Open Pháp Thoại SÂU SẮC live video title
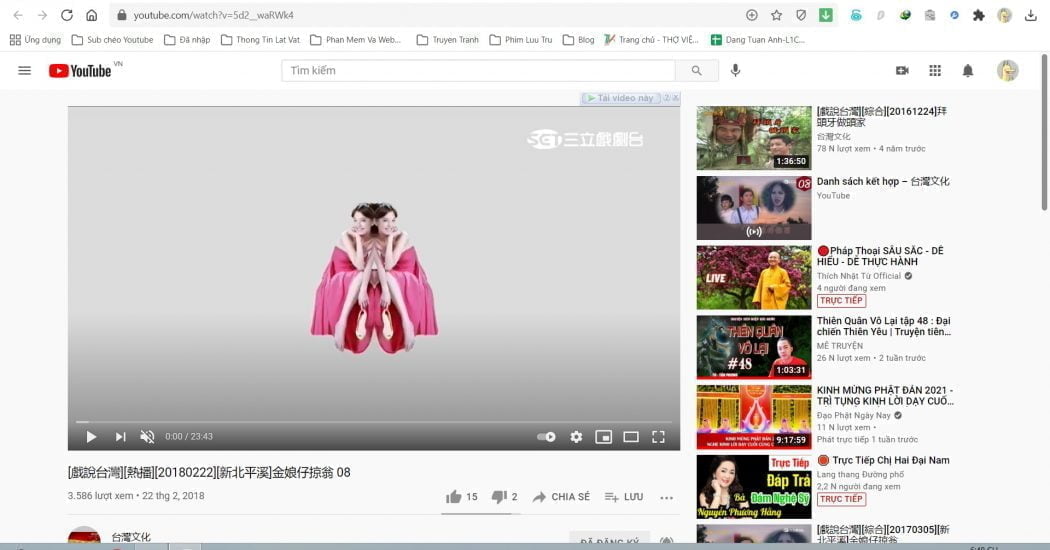This screenshot has height=550, width=1050. (x=880, y=256)
